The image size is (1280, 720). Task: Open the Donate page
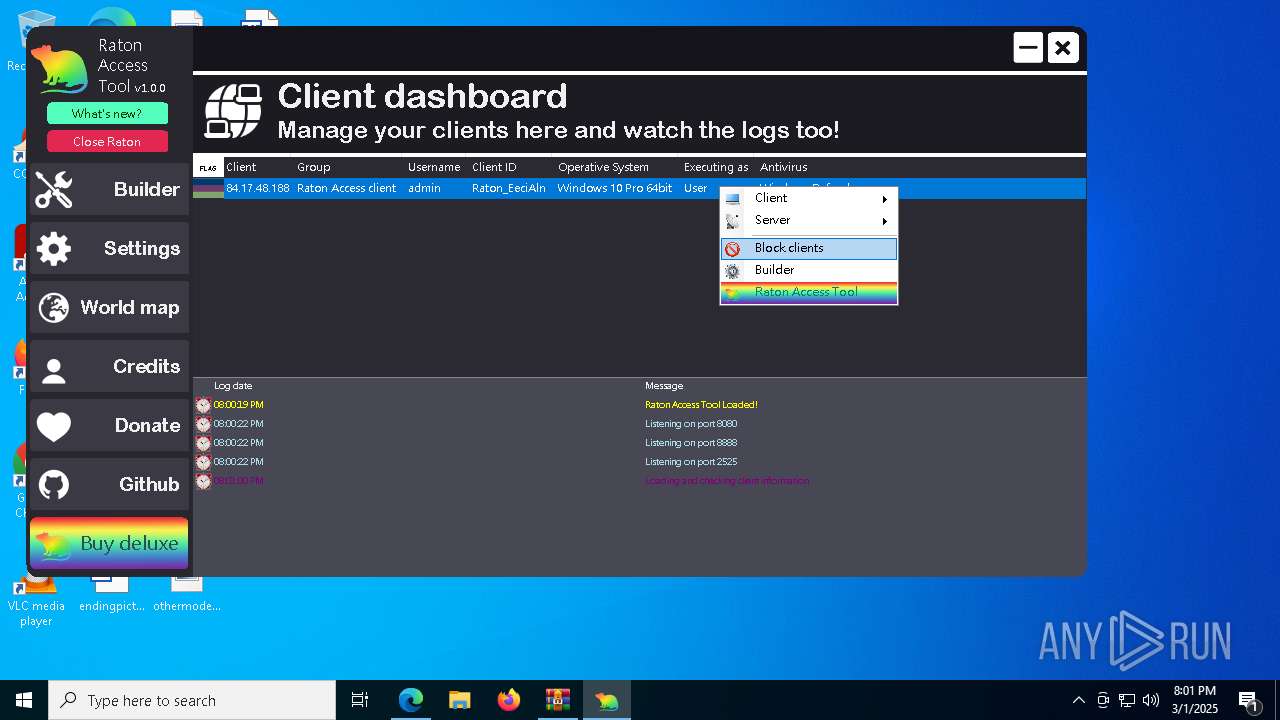point(109,425)
